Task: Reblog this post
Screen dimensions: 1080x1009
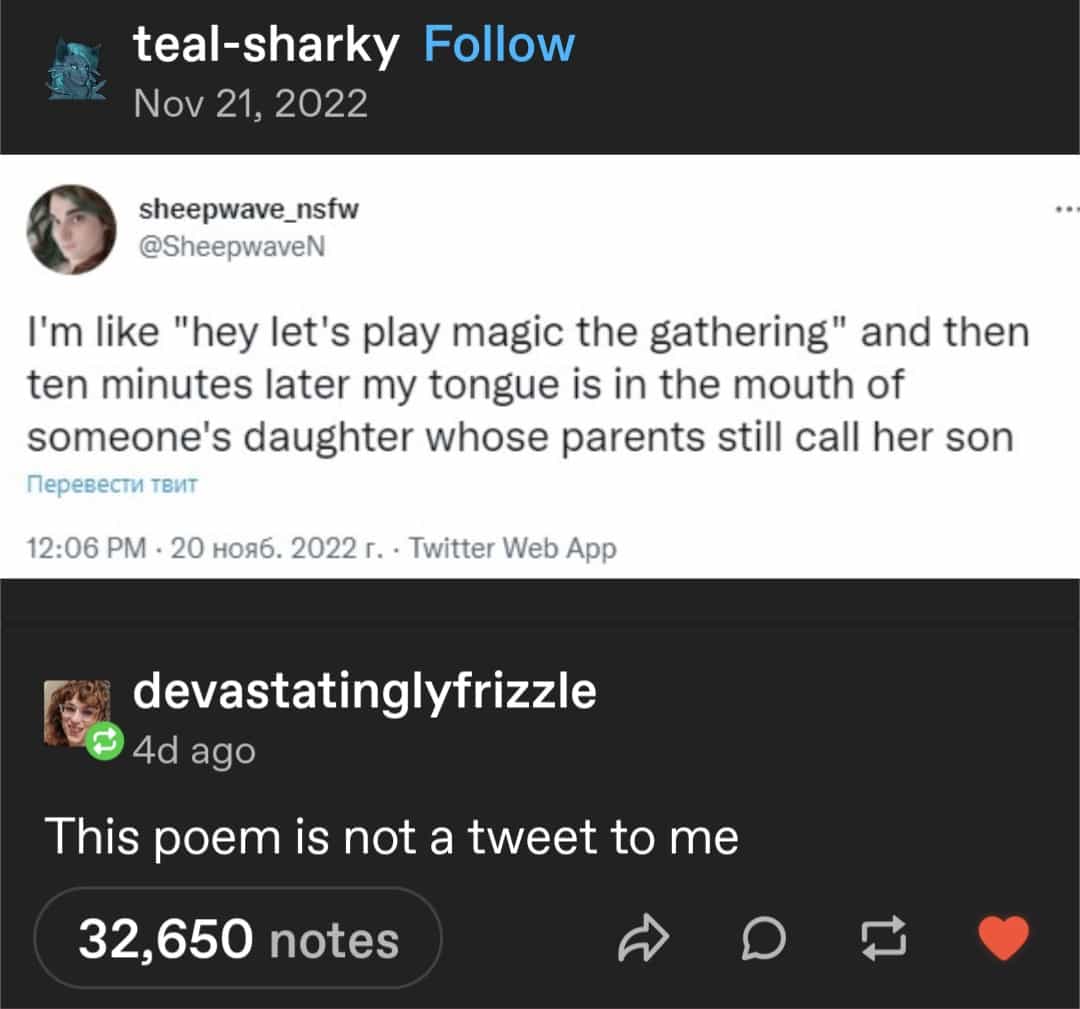Action: [885, 938]
